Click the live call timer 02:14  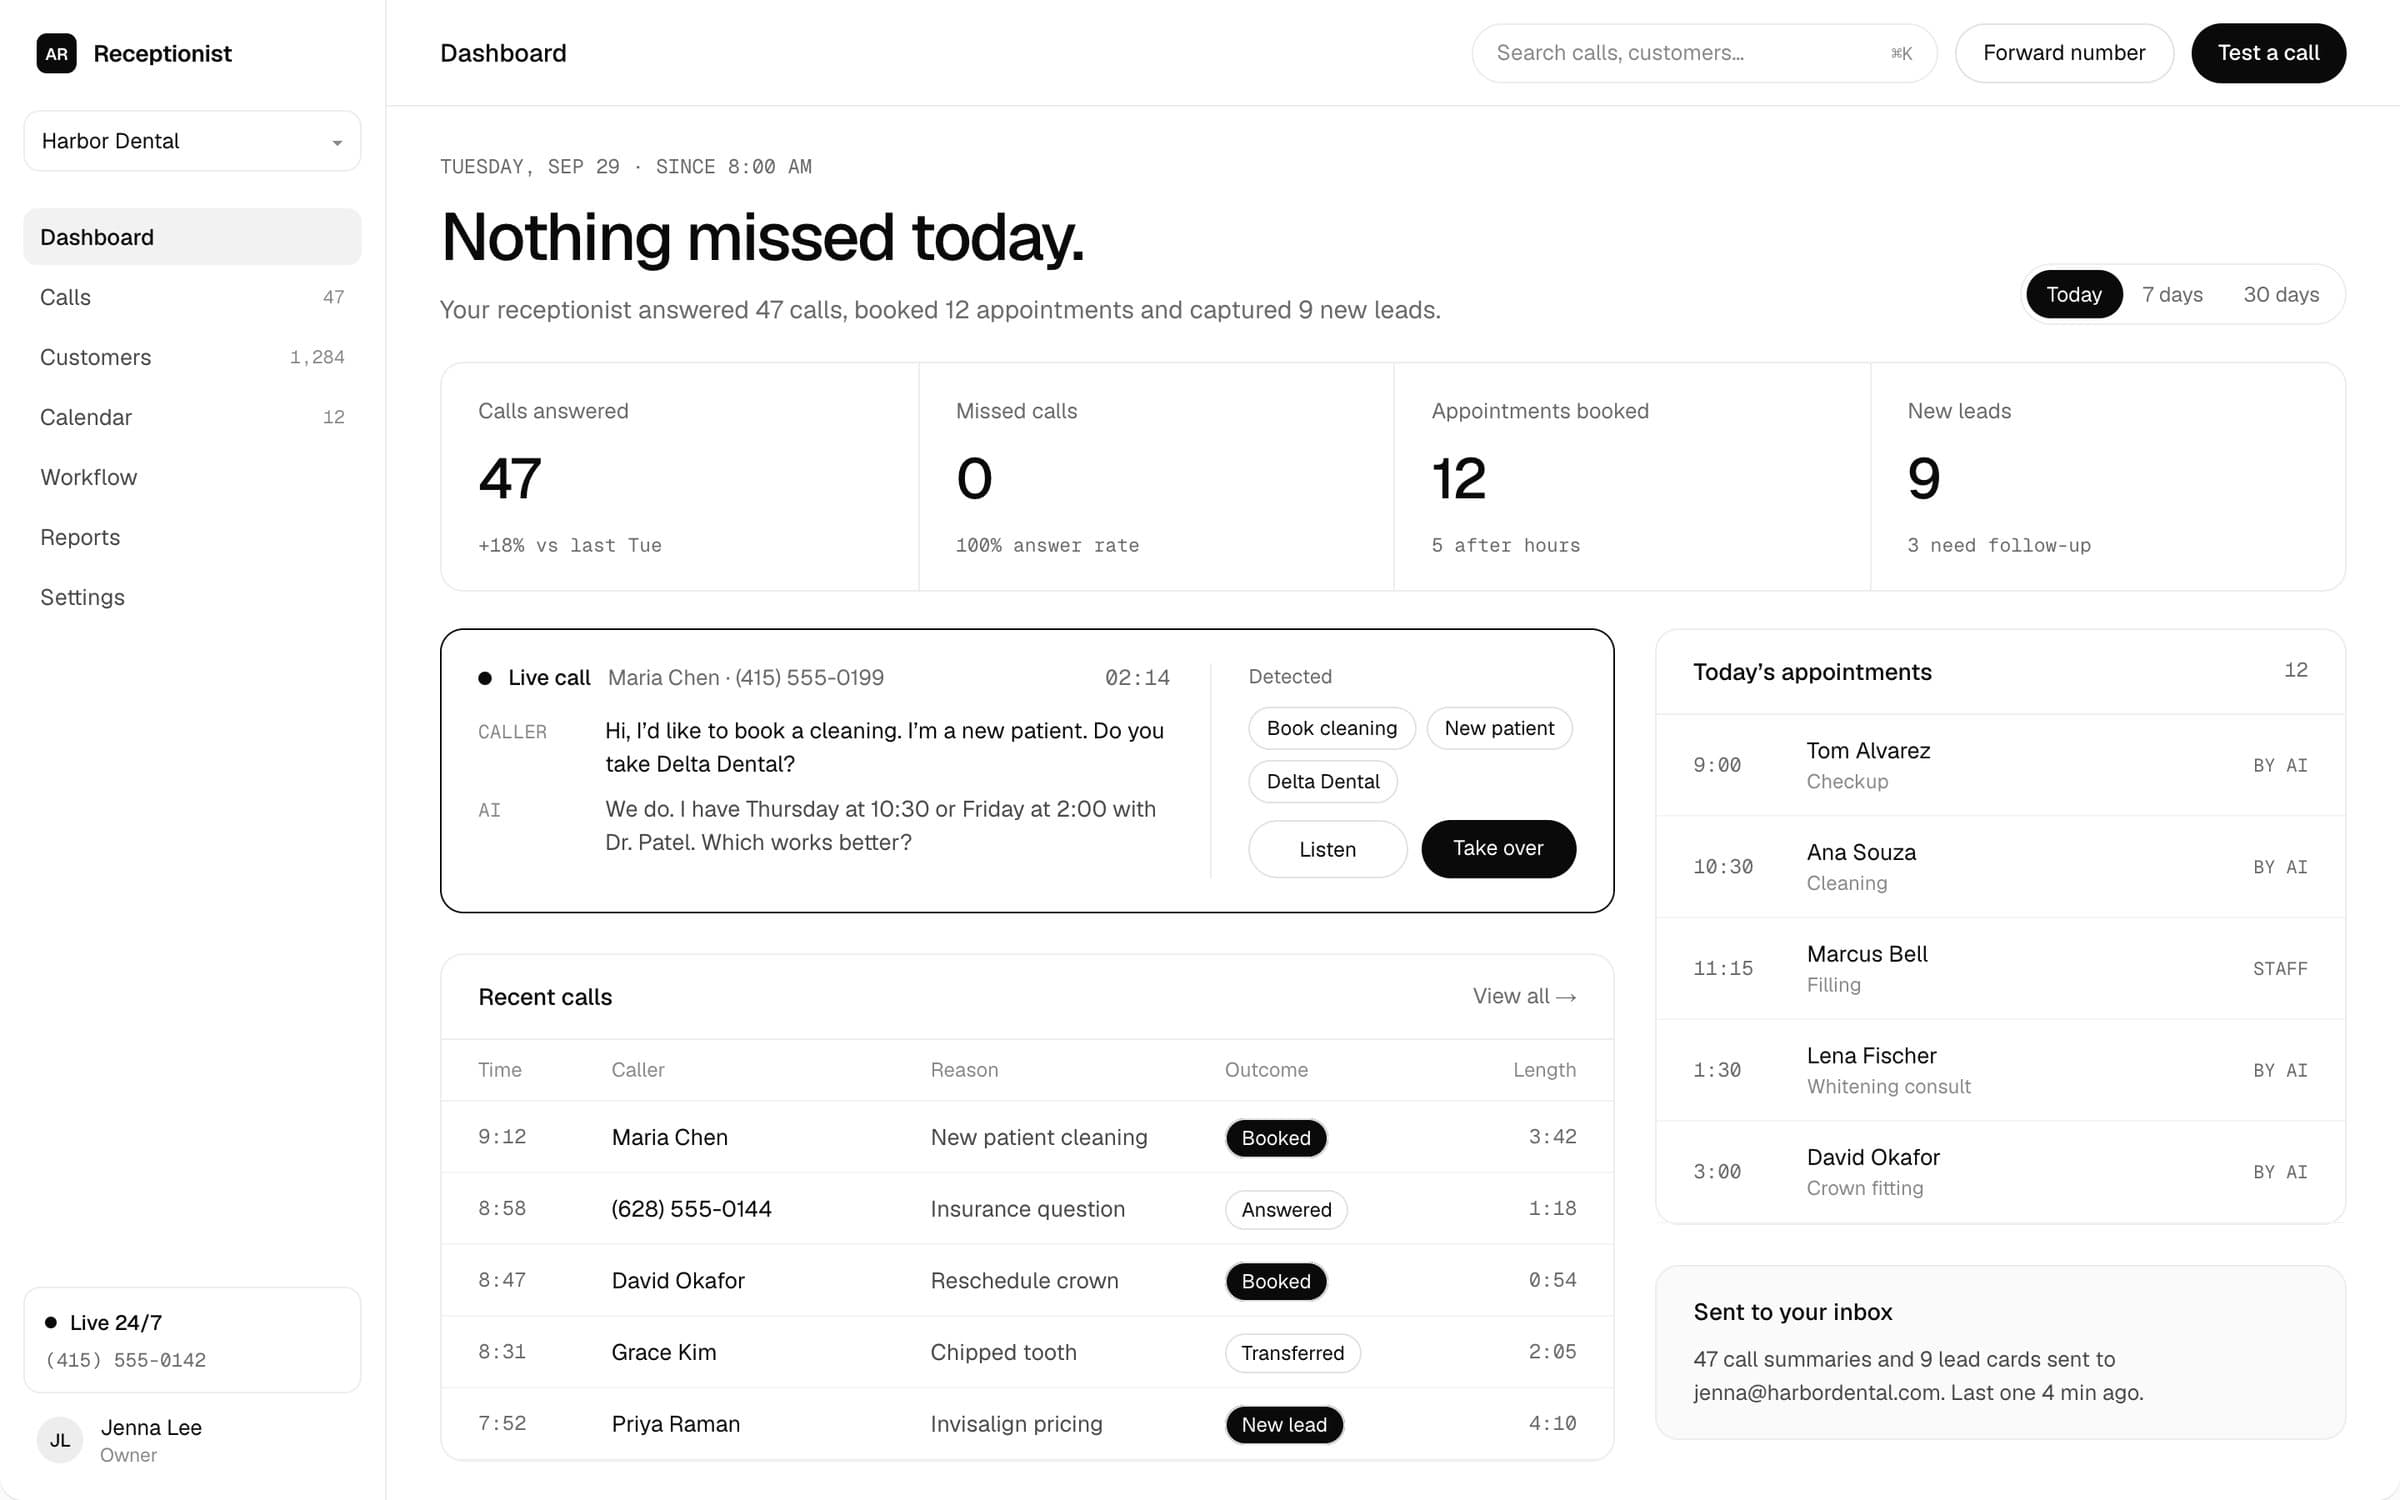coord(1137,678)
